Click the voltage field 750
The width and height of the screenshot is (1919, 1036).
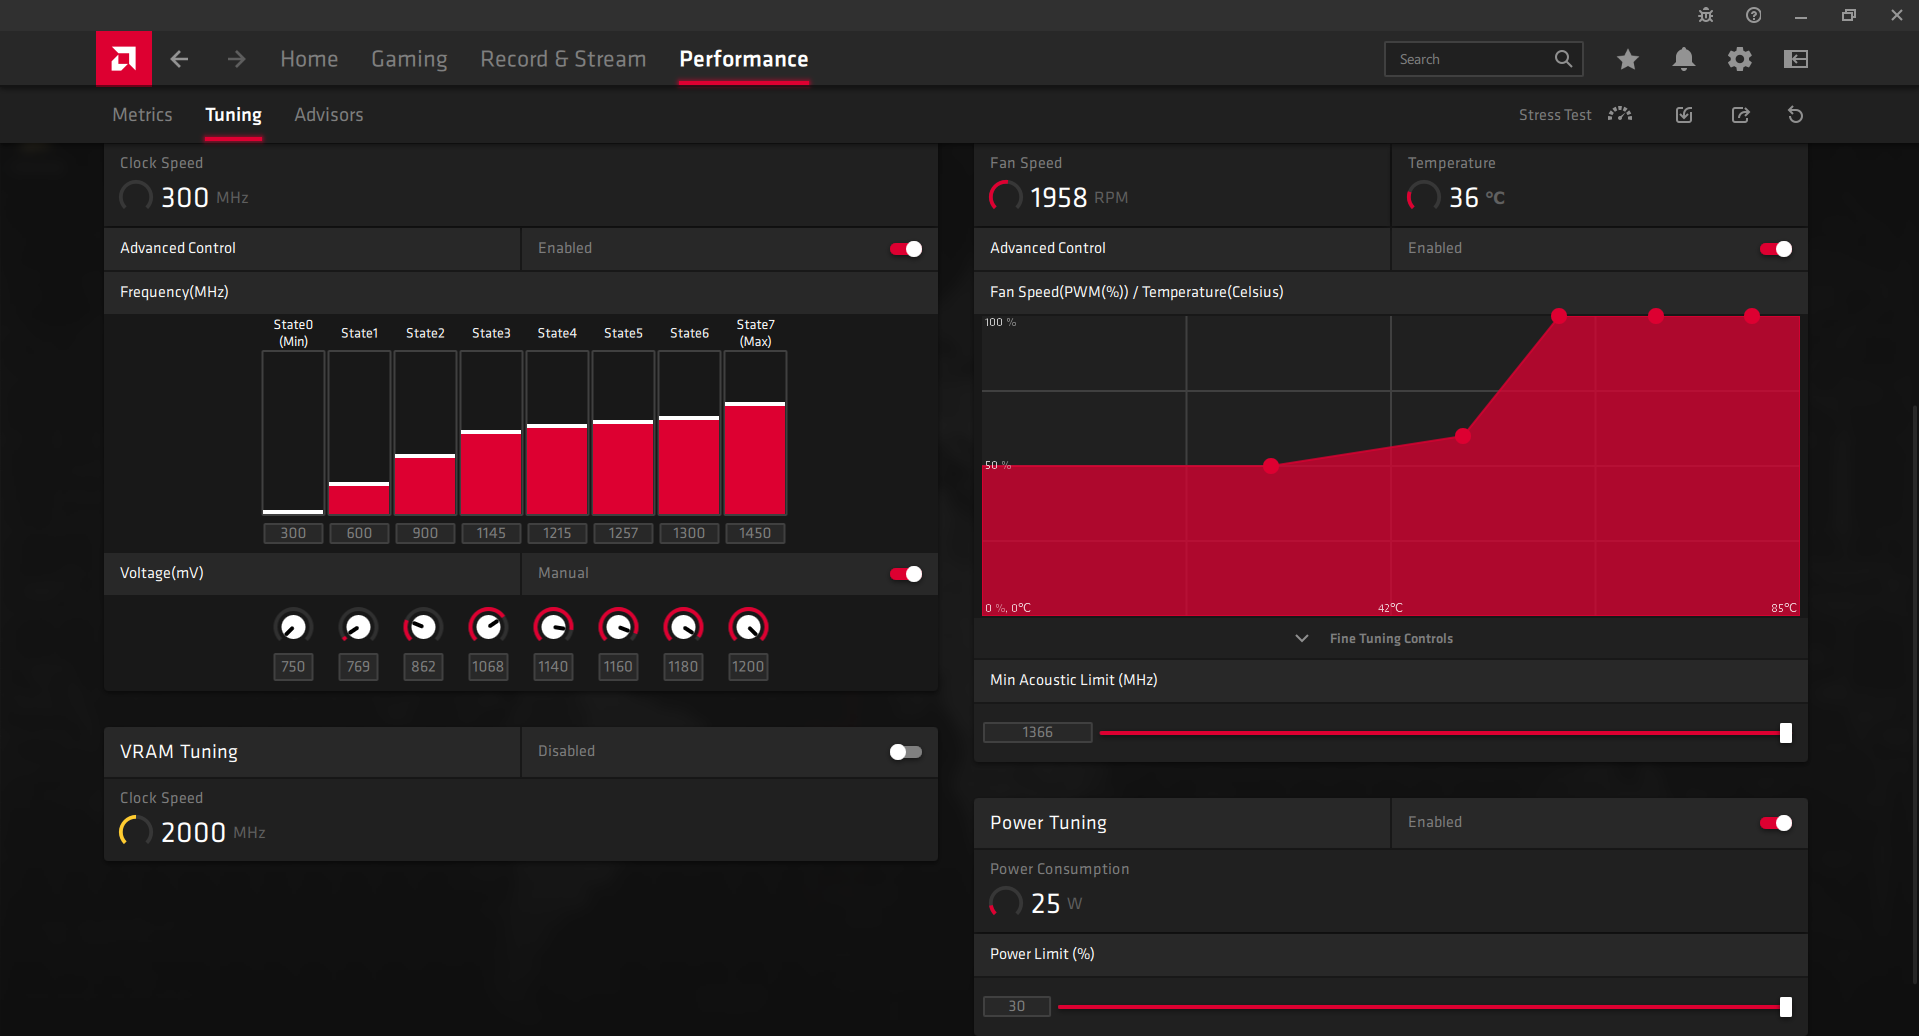(293, 666)
